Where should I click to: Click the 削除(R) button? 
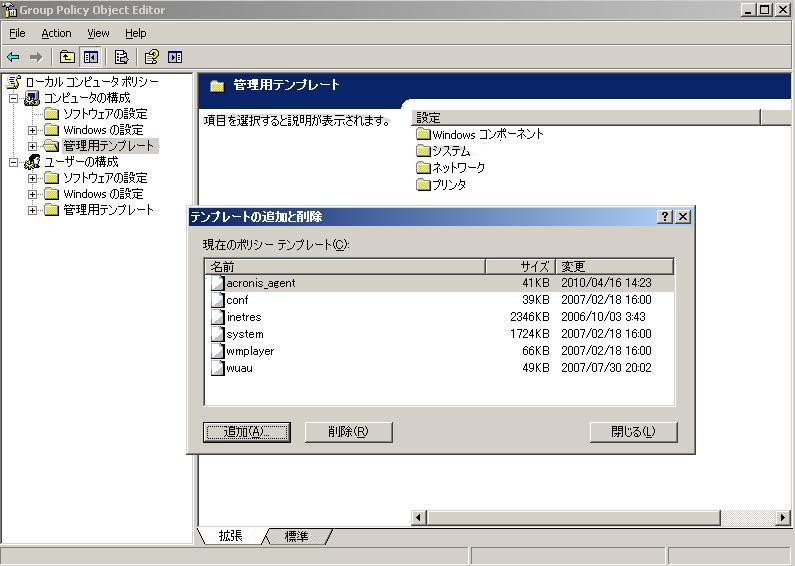coord(347,432)
